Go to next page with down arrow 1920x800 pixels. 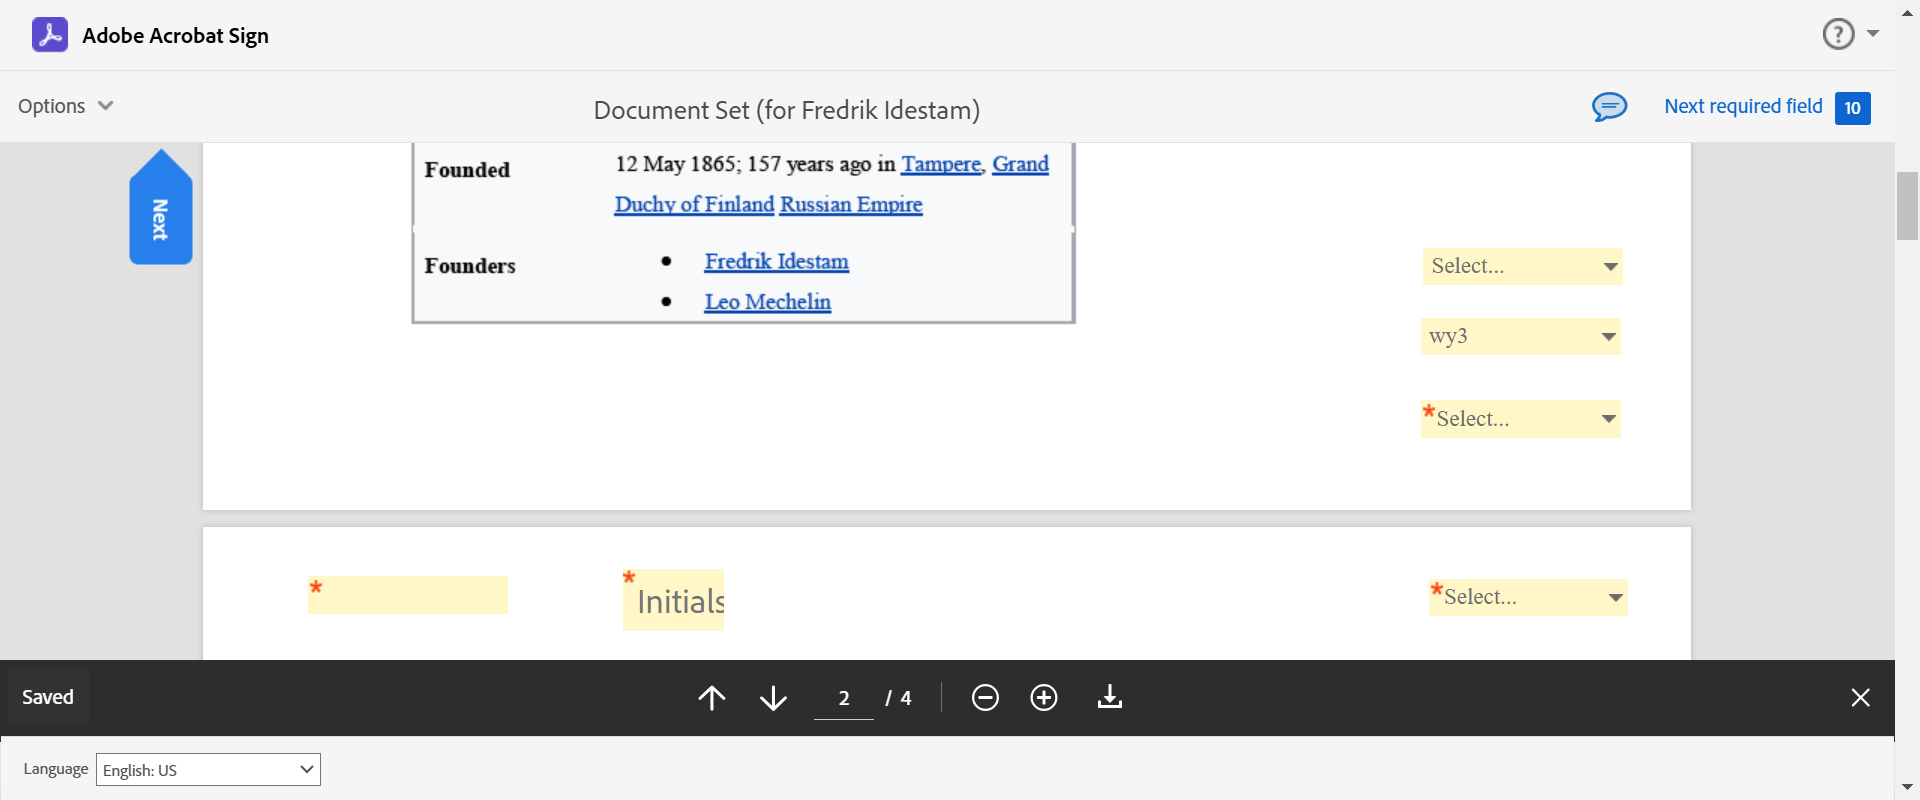(x=773, y=697)
